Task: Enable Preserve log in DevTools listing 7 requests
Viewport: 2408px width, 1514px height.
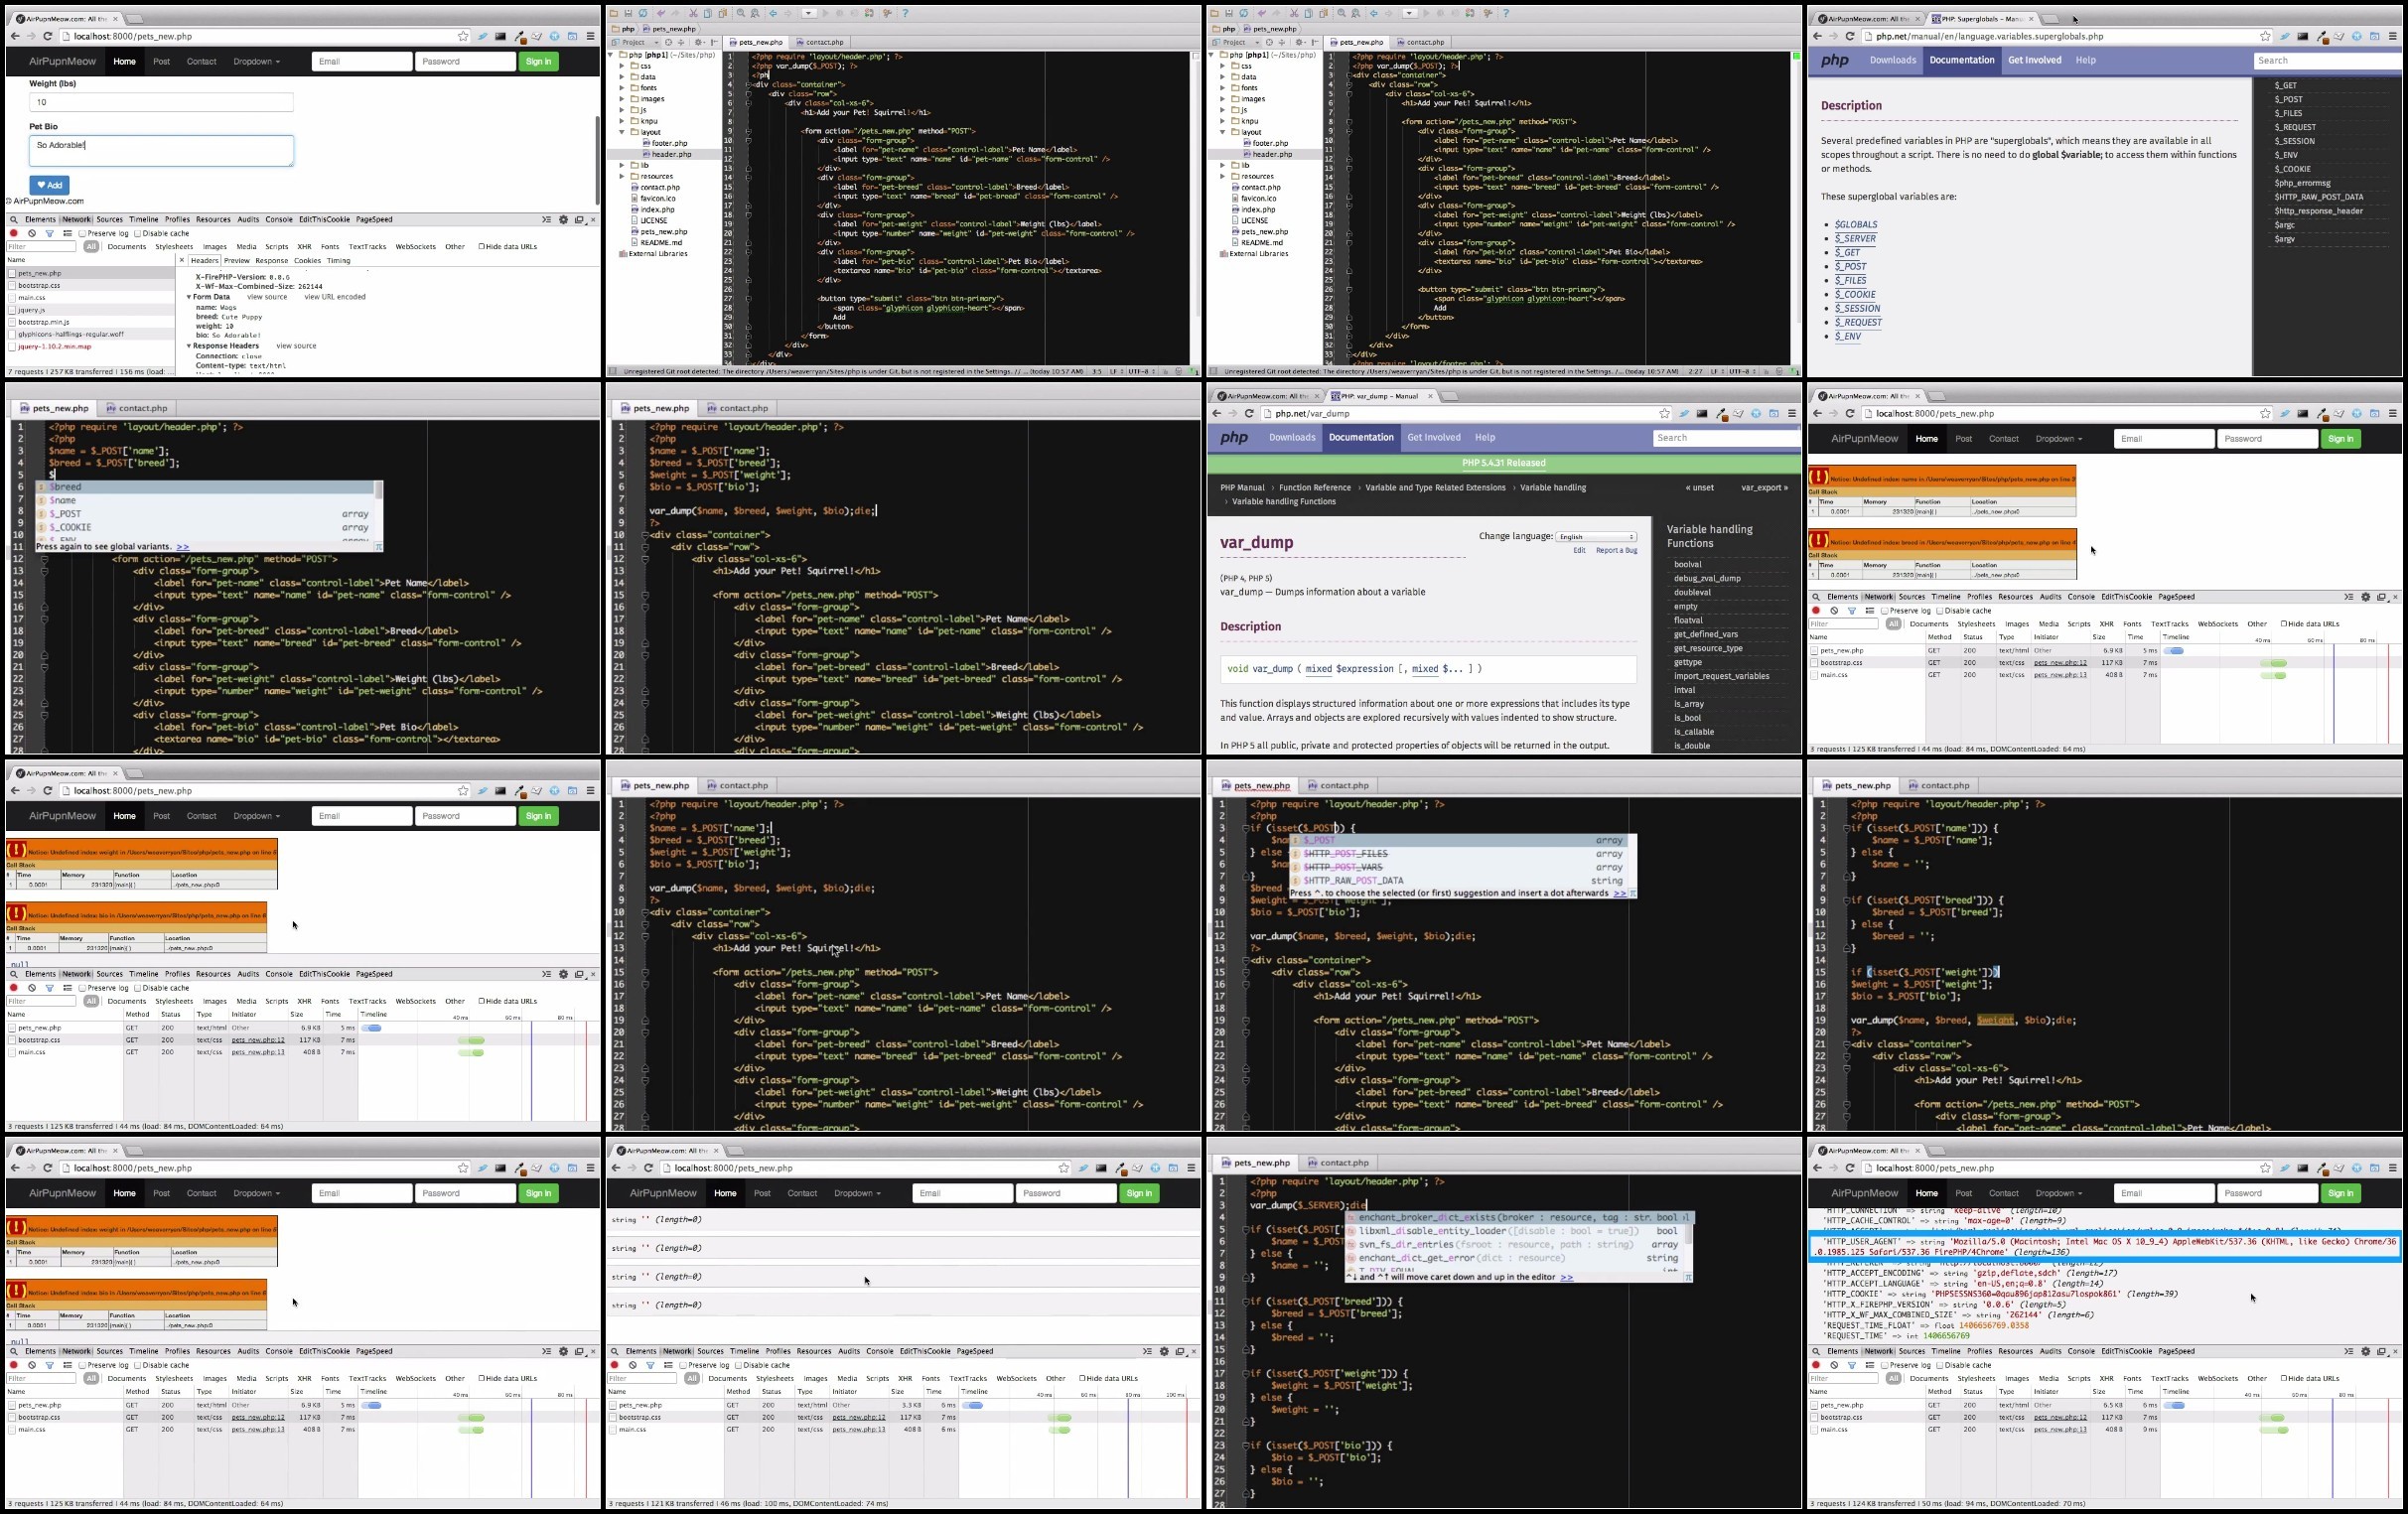Action: click(x=82, y=233)
